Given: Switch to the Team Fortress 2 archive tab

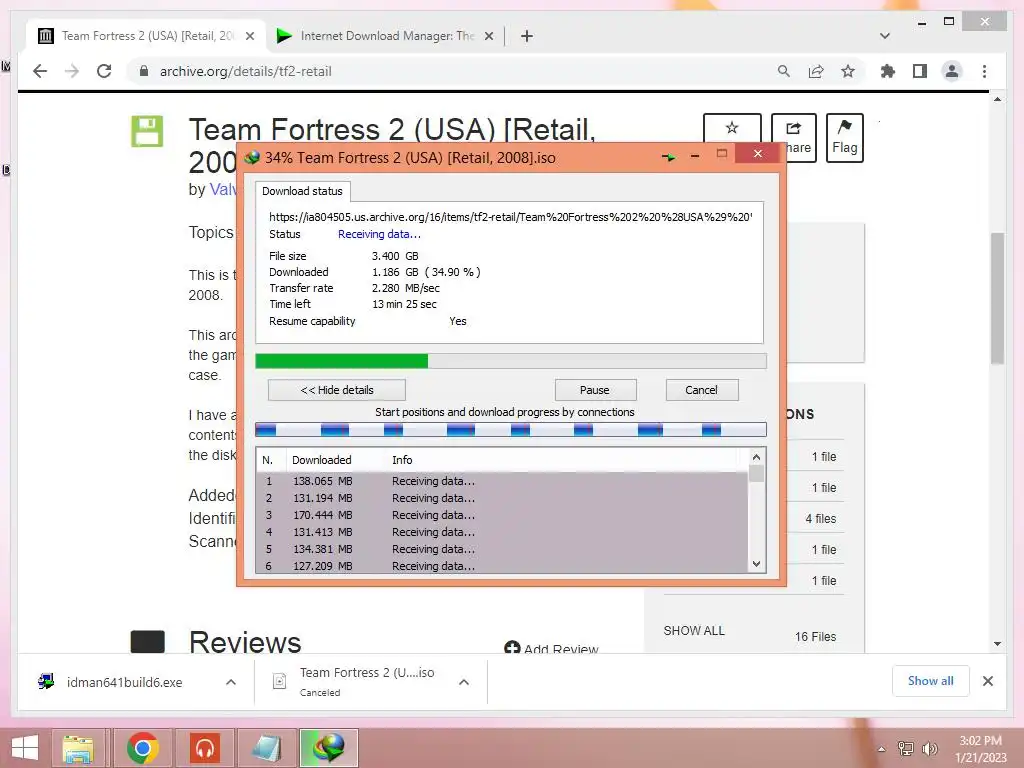Looking at the screenshot, I should click(146, 36).
